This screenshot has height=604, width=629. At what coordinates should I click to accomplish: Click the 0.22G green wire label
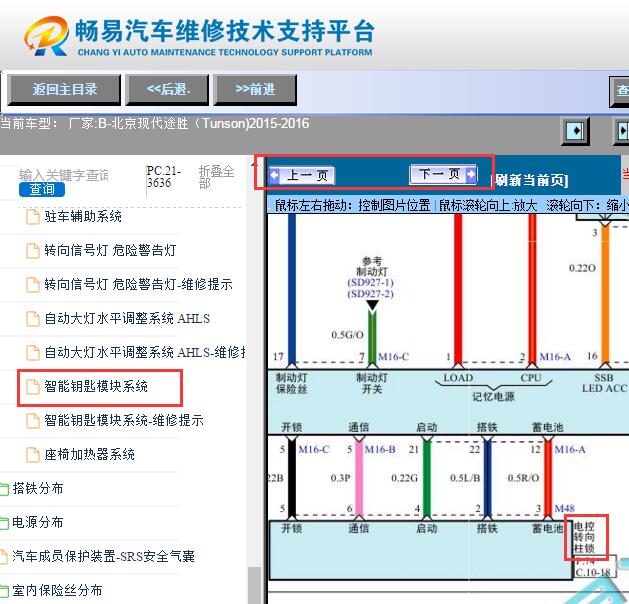click(404, 478)
